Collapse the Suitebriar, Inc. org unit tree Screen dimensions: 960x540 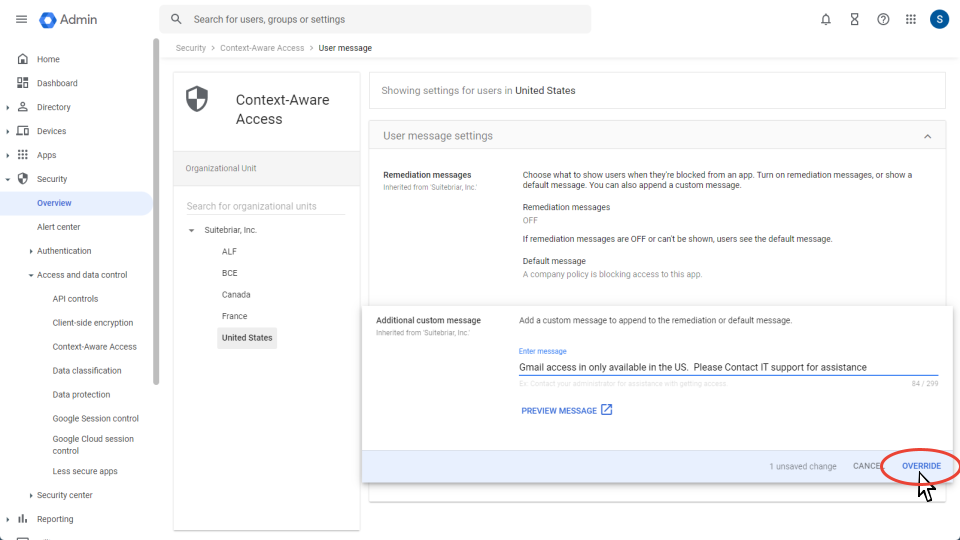click(191, 231)
